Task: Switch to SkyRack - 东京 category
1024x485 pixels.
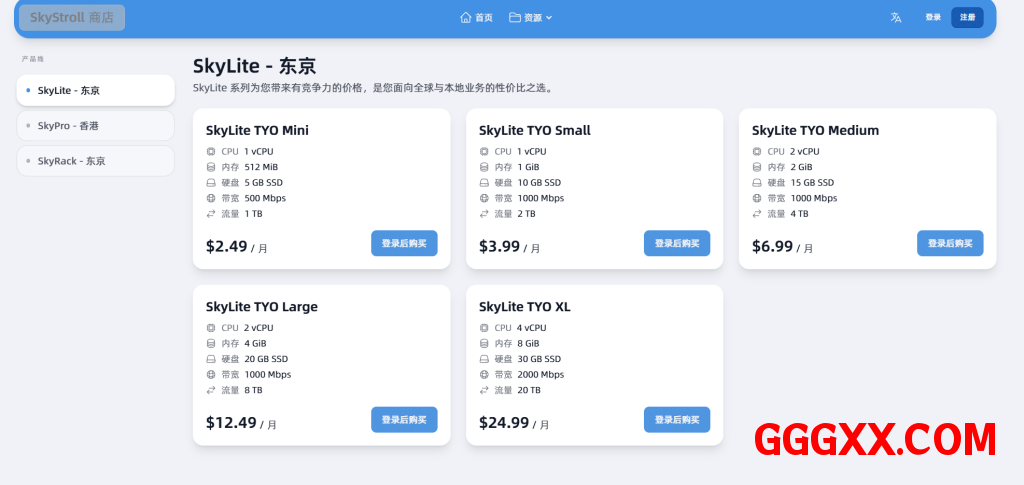Action: (x=95, y=161)
